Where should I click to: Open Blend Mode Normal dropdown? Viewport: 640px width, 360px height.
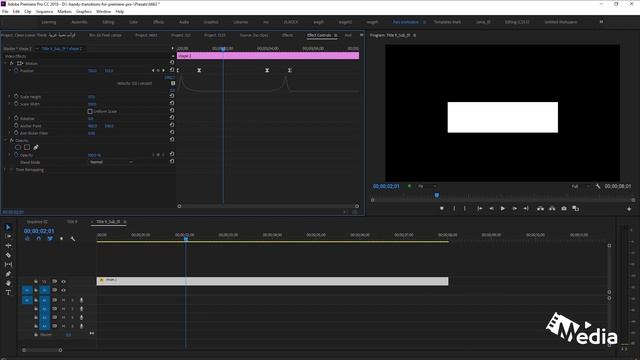pyautogui.click(x=111, y=162)
